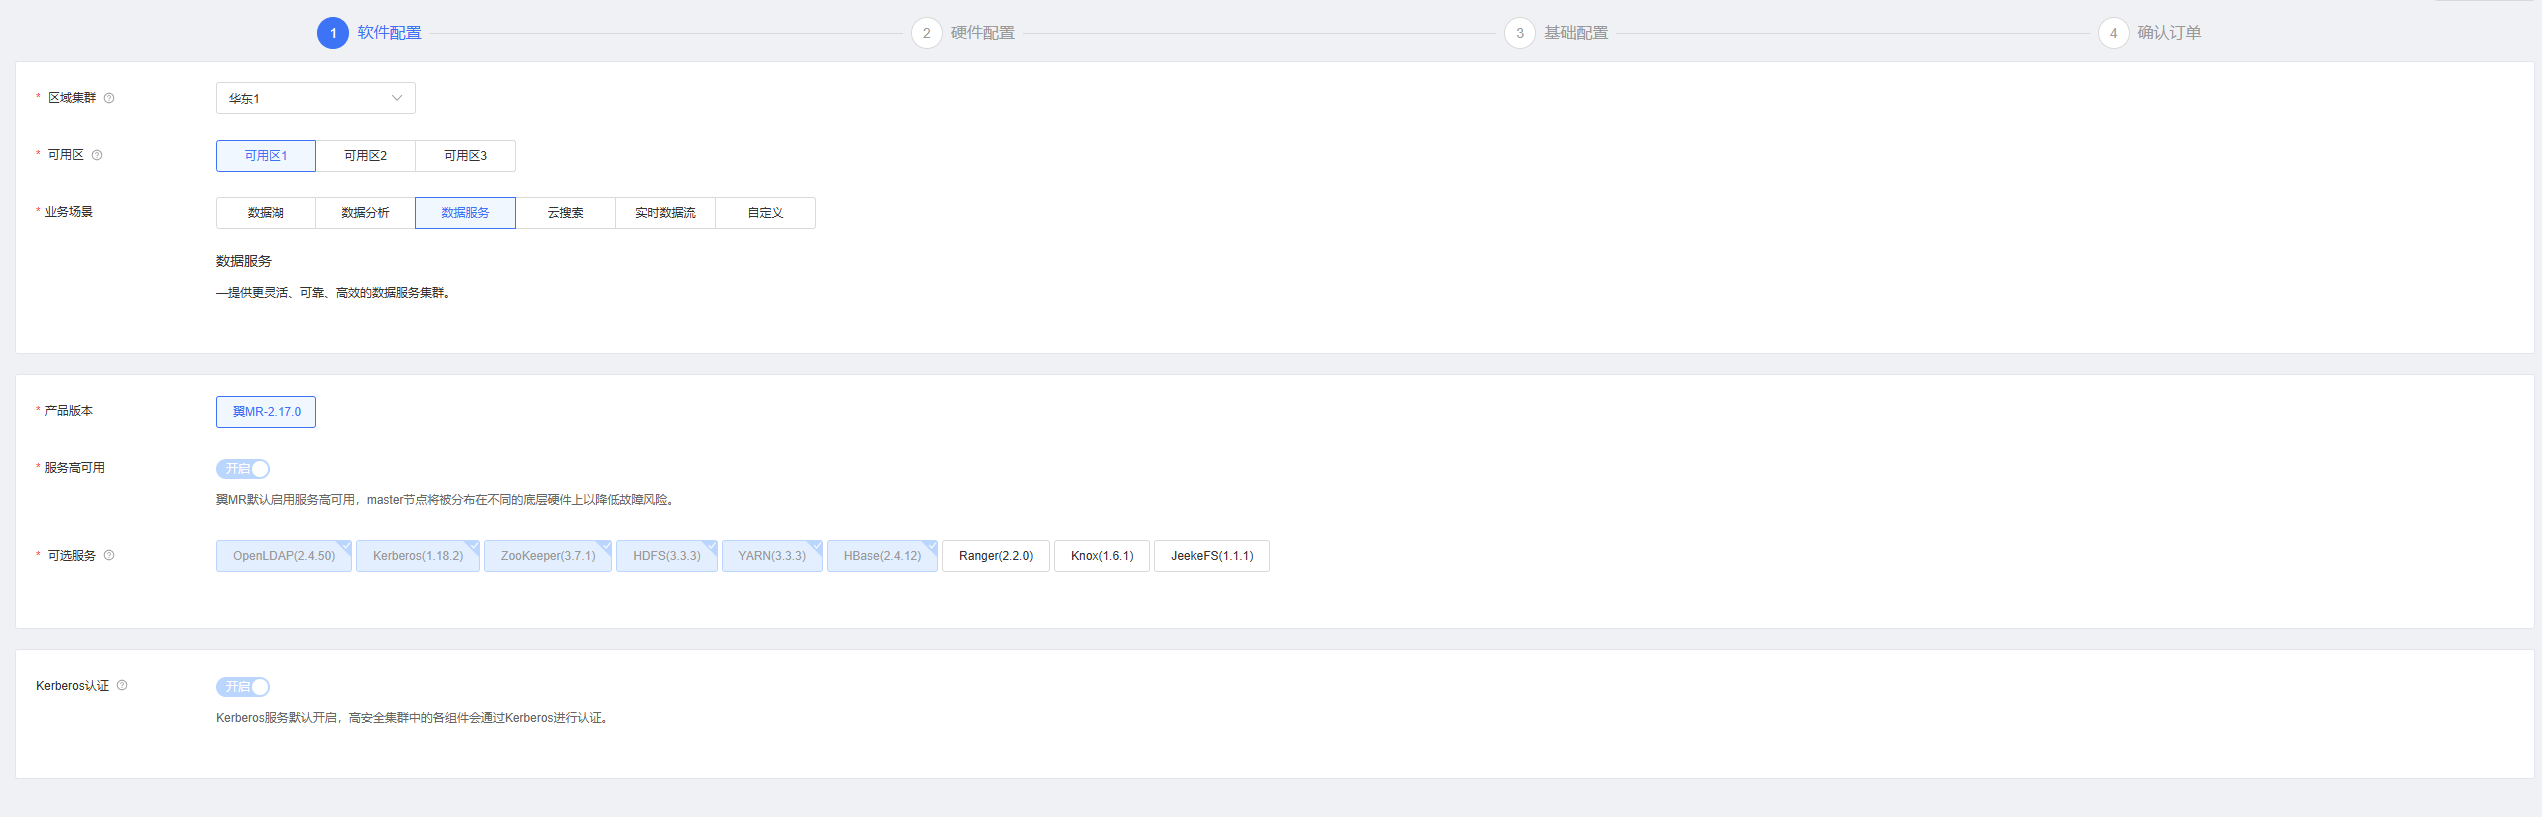Click step 1 软件配置 circle icon
The width and height of the screenshot is (2542, 817).
point(333,33)
